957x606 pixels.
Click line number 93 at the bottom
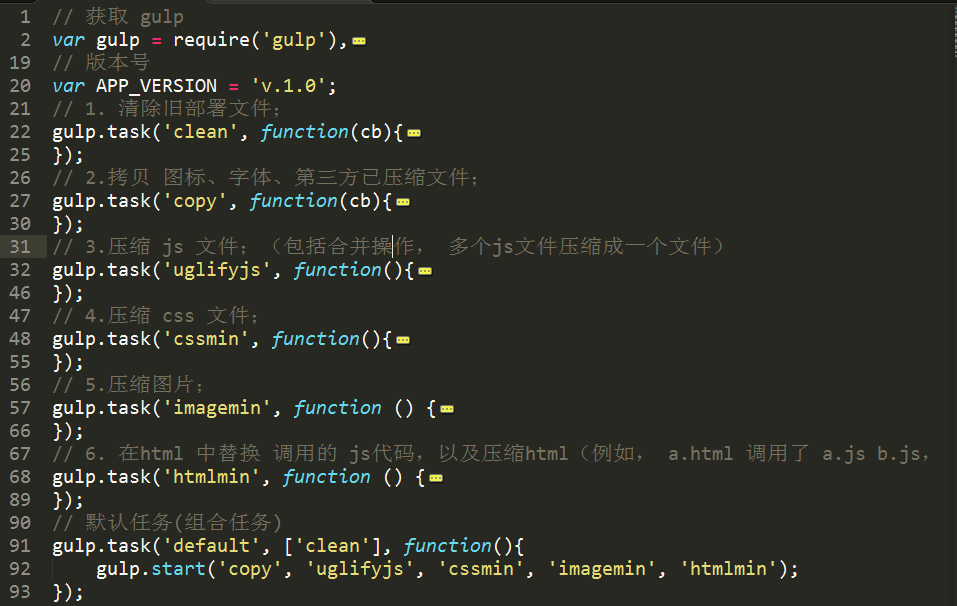[x=20, y=592]
